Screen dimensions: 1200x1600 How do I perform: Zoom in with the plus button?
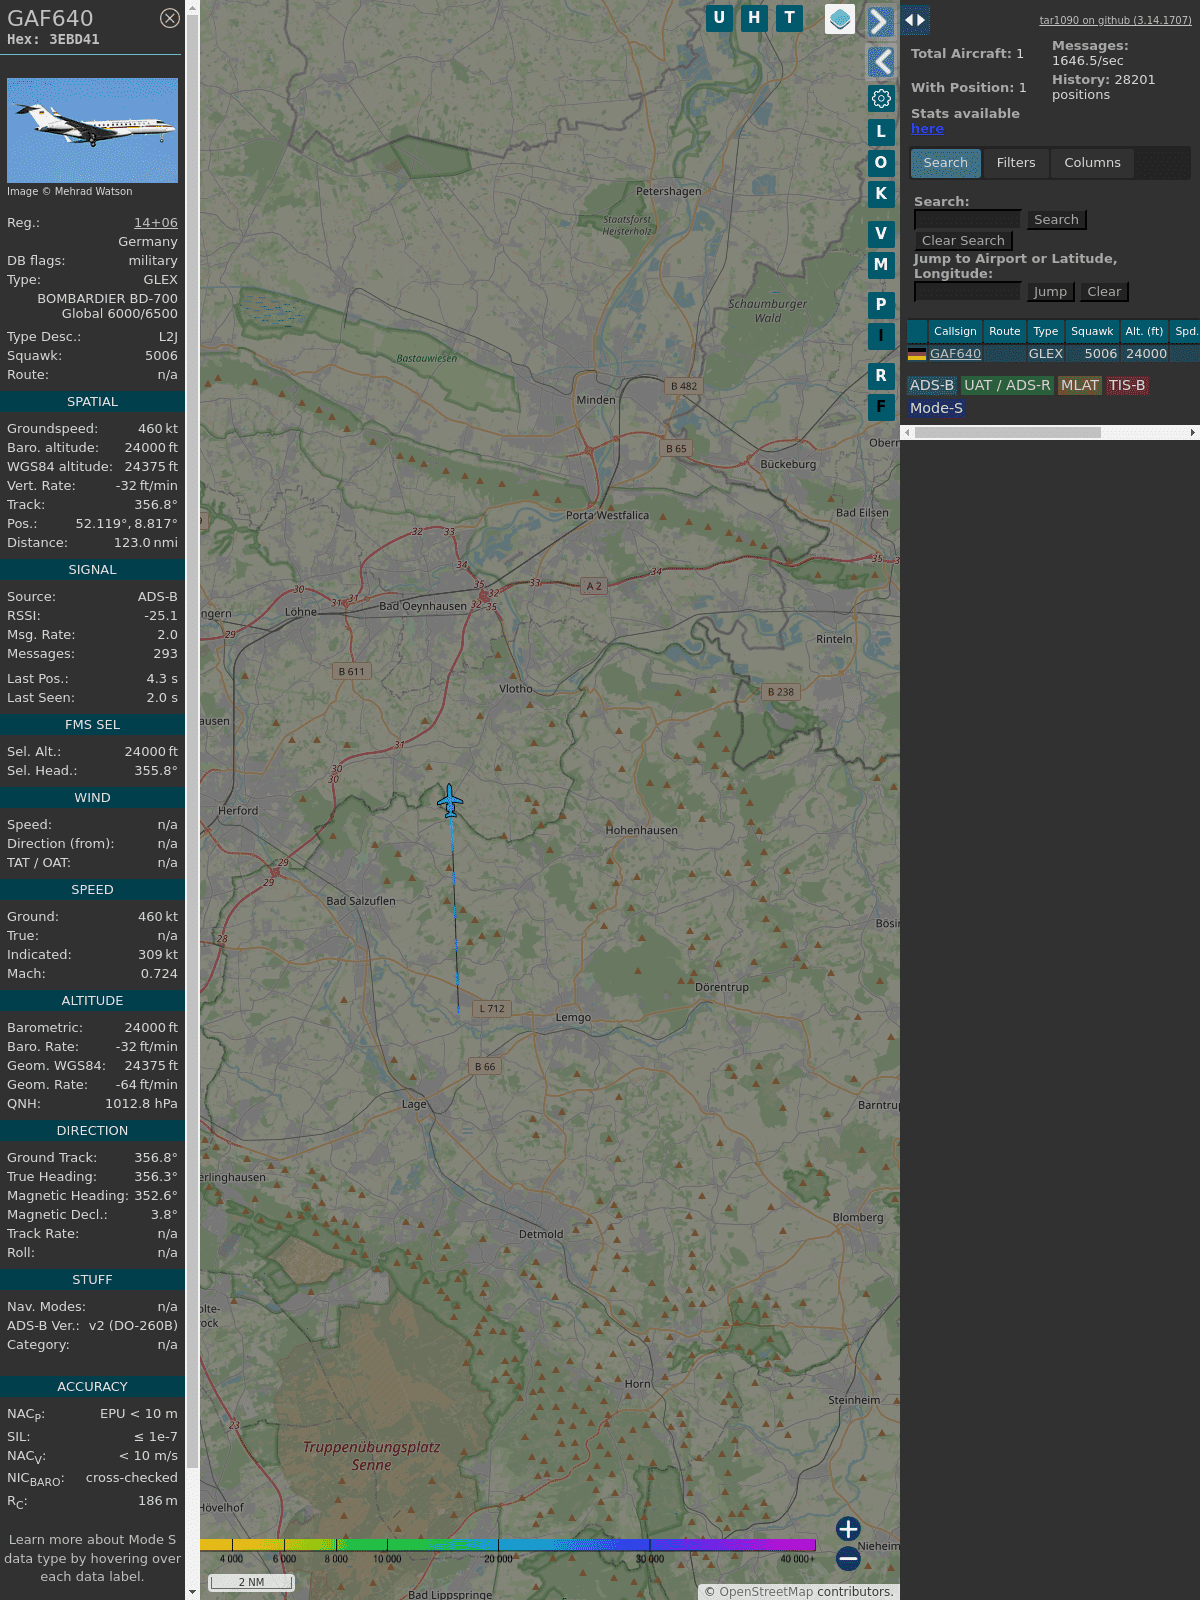click(x=848, y=1529)
